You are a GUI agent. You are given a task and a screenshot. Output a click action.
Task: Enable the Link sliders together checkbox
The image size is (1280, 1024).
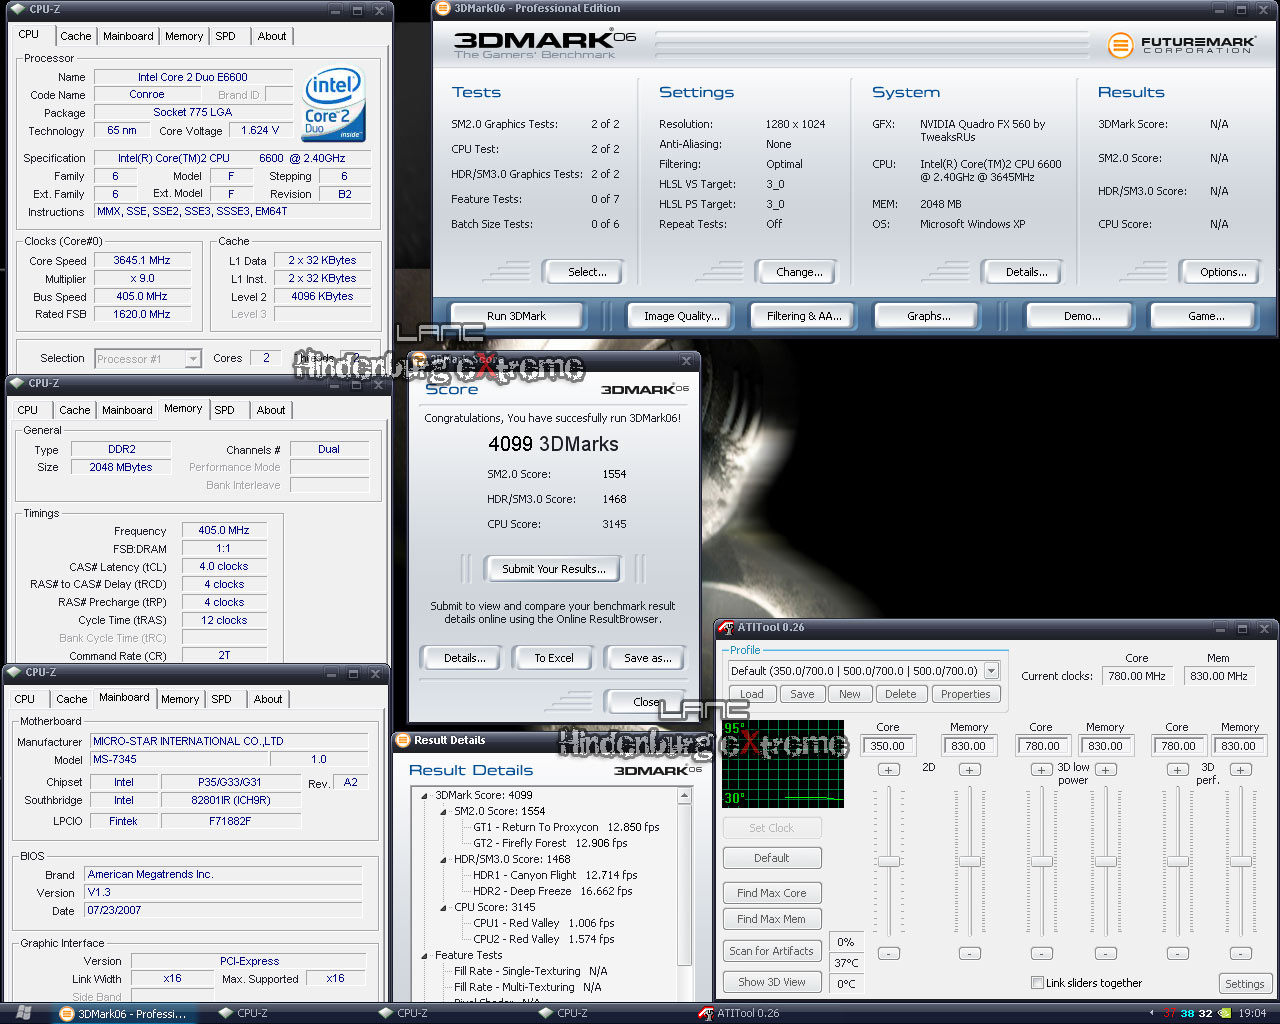pyautogui.click(x=1037, y=983)
